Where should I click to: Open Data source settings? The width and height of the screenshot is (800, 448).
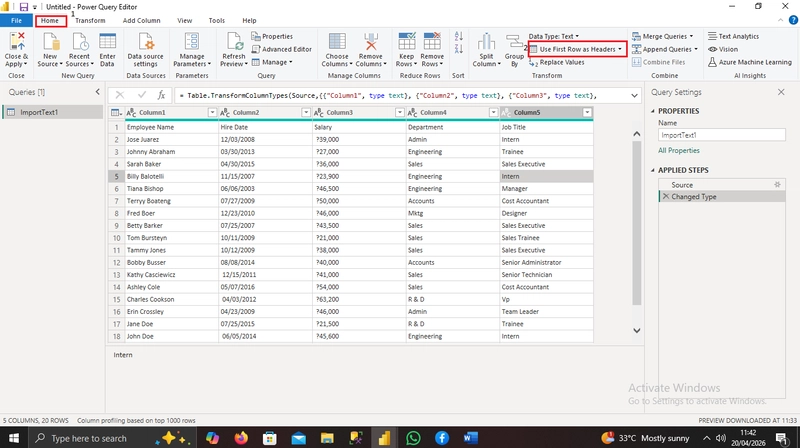pyautogui.click(x=145, y=42)
